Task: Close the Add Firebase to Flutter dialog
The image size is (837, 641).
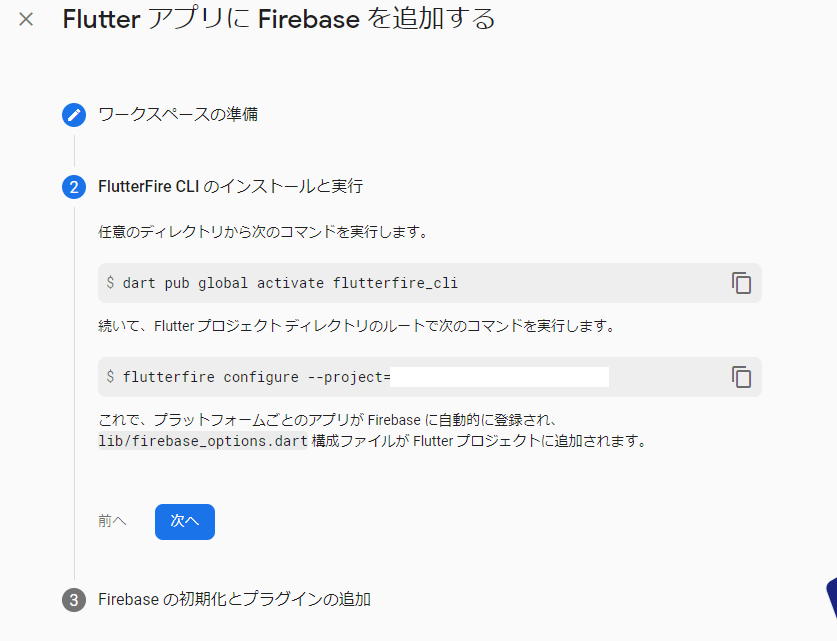Action: click(x=26, y=19)
